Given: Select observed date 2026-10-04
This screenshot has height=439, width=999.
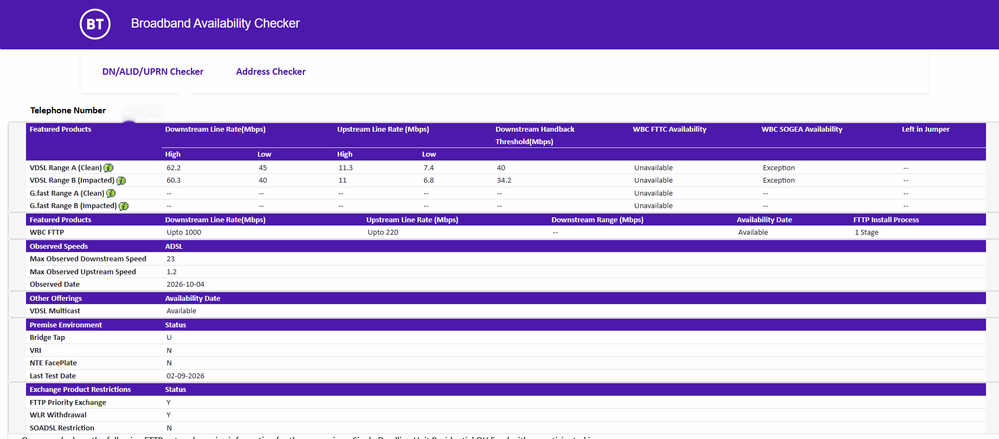Looking at the screenshot, I should [x=185, y=284].
